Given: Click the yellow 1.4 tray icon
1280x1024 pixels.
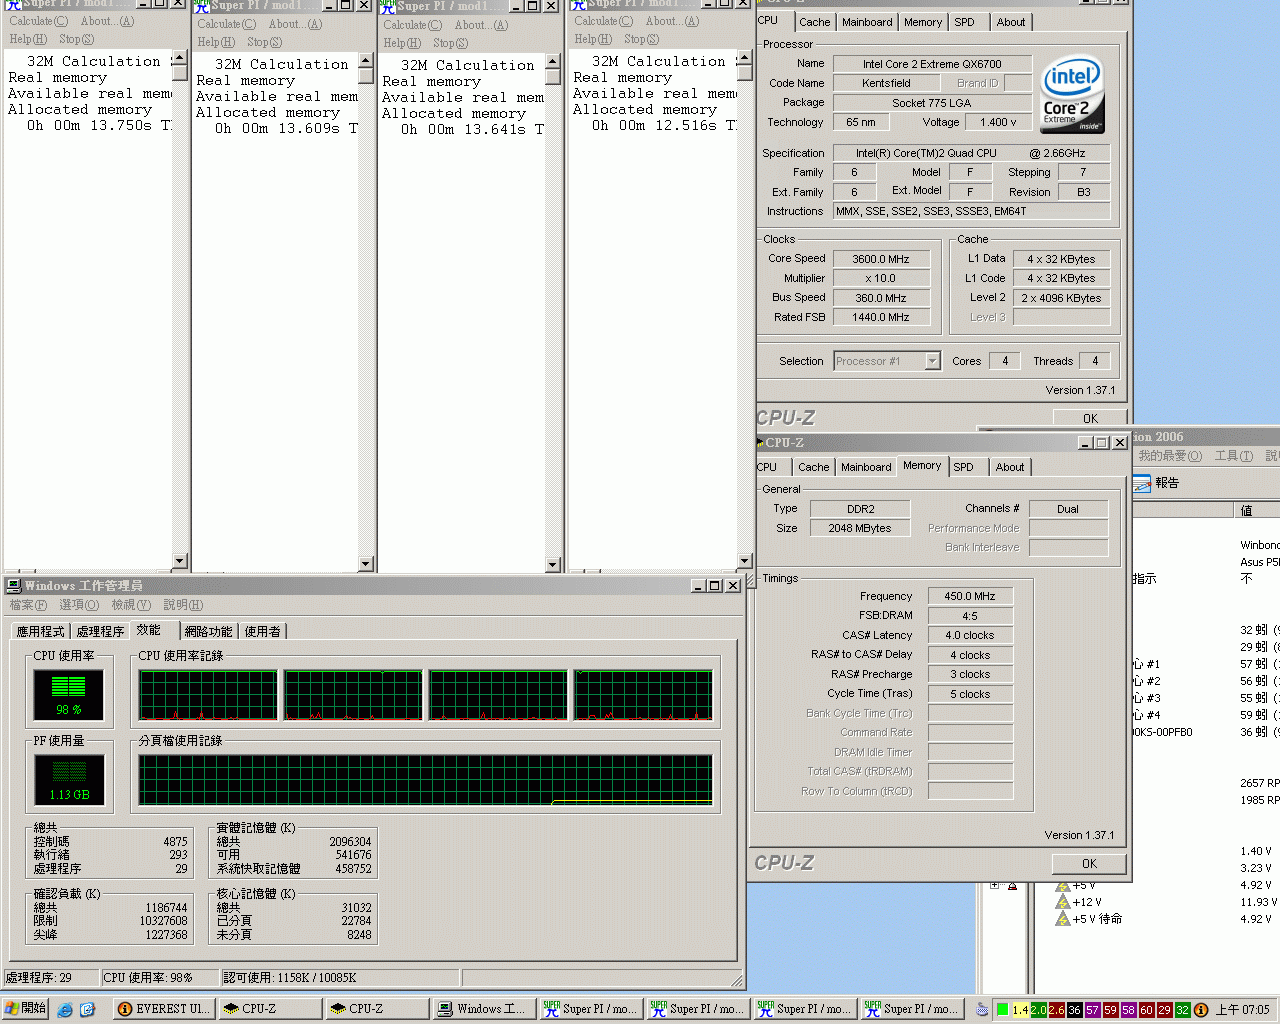Looking at the screenshot, I should [1020, 1010].
